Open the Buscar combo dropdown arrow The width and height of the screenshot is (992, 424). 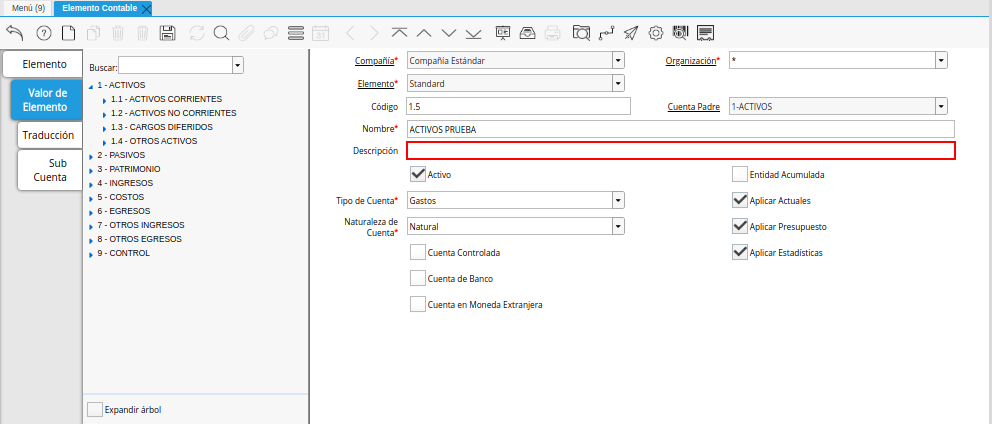(x=238, y=65)
